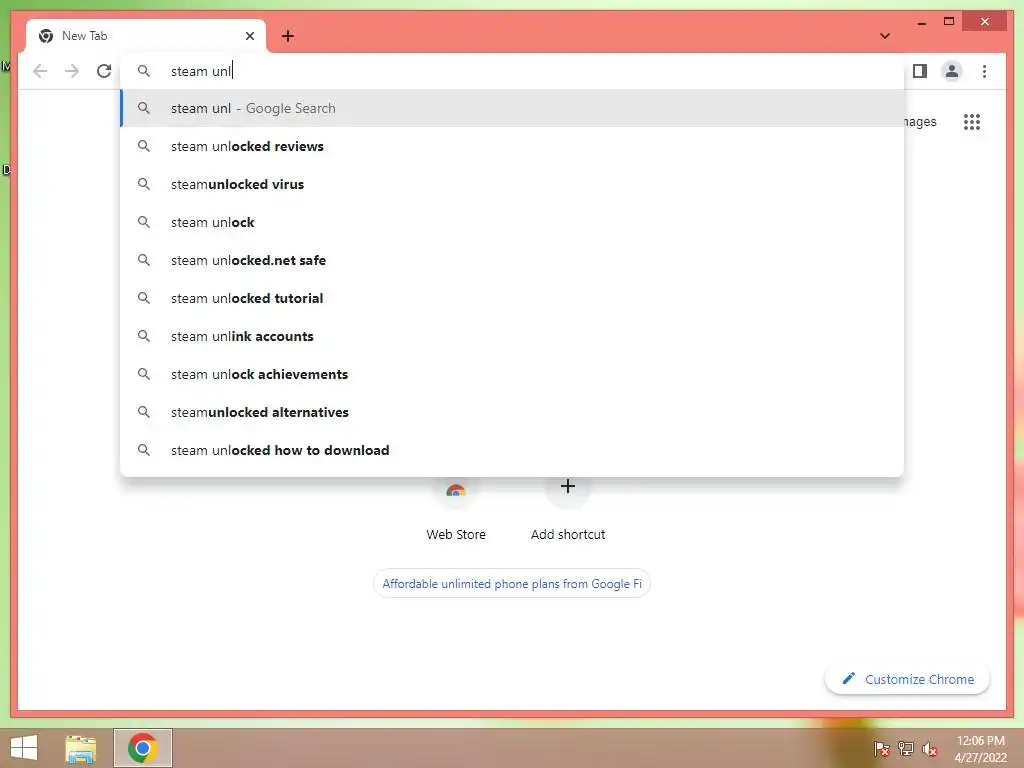Image resolution: width=1024 pixels, height=768 pixels.
Task: Pick 'steam unlocked how to download' suggestion
Action: click(512, 450)
